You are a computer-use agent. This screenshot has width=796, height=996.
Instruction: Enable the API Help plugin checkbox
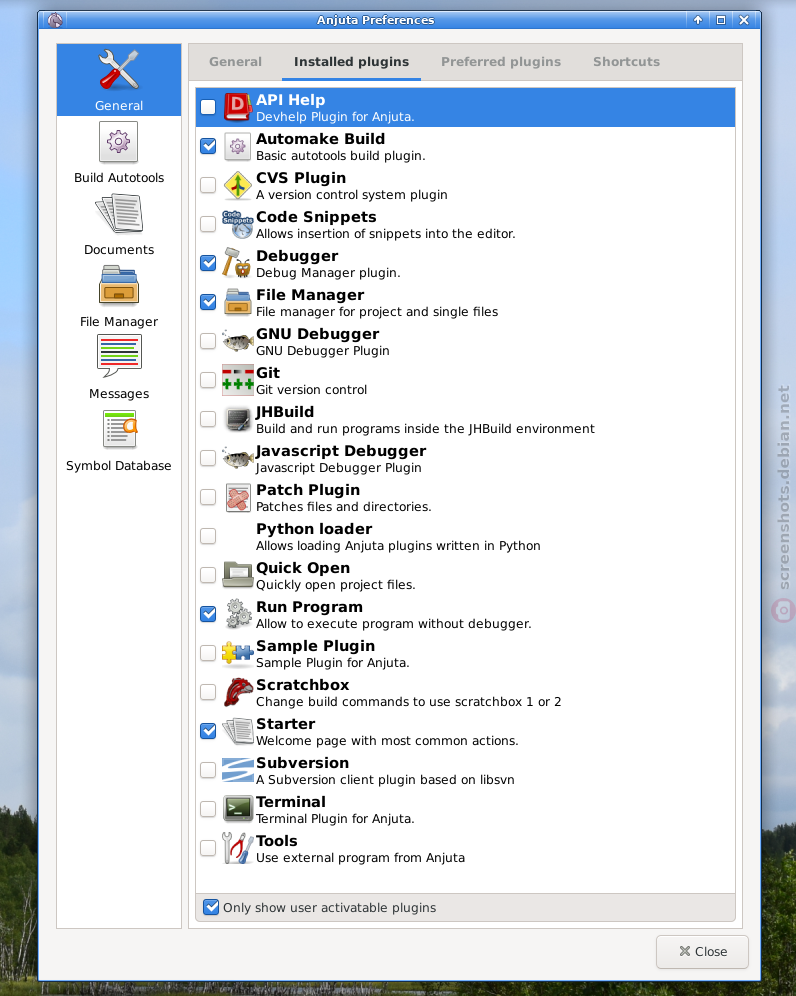pos(208,107)
